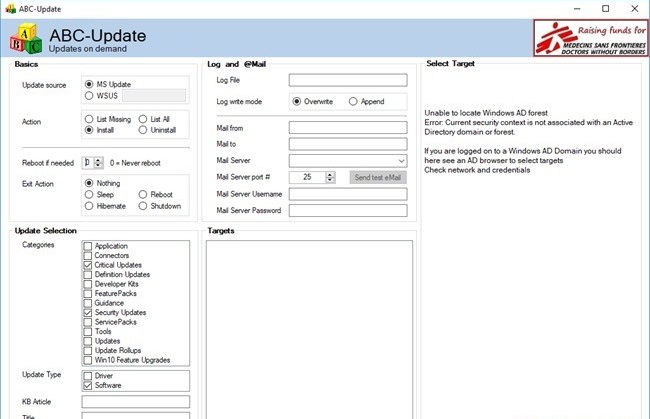Viewport: 650px width, 419px height.
Task: Uncheck the Critical Updates category
Action: click(x=88, y=265)
